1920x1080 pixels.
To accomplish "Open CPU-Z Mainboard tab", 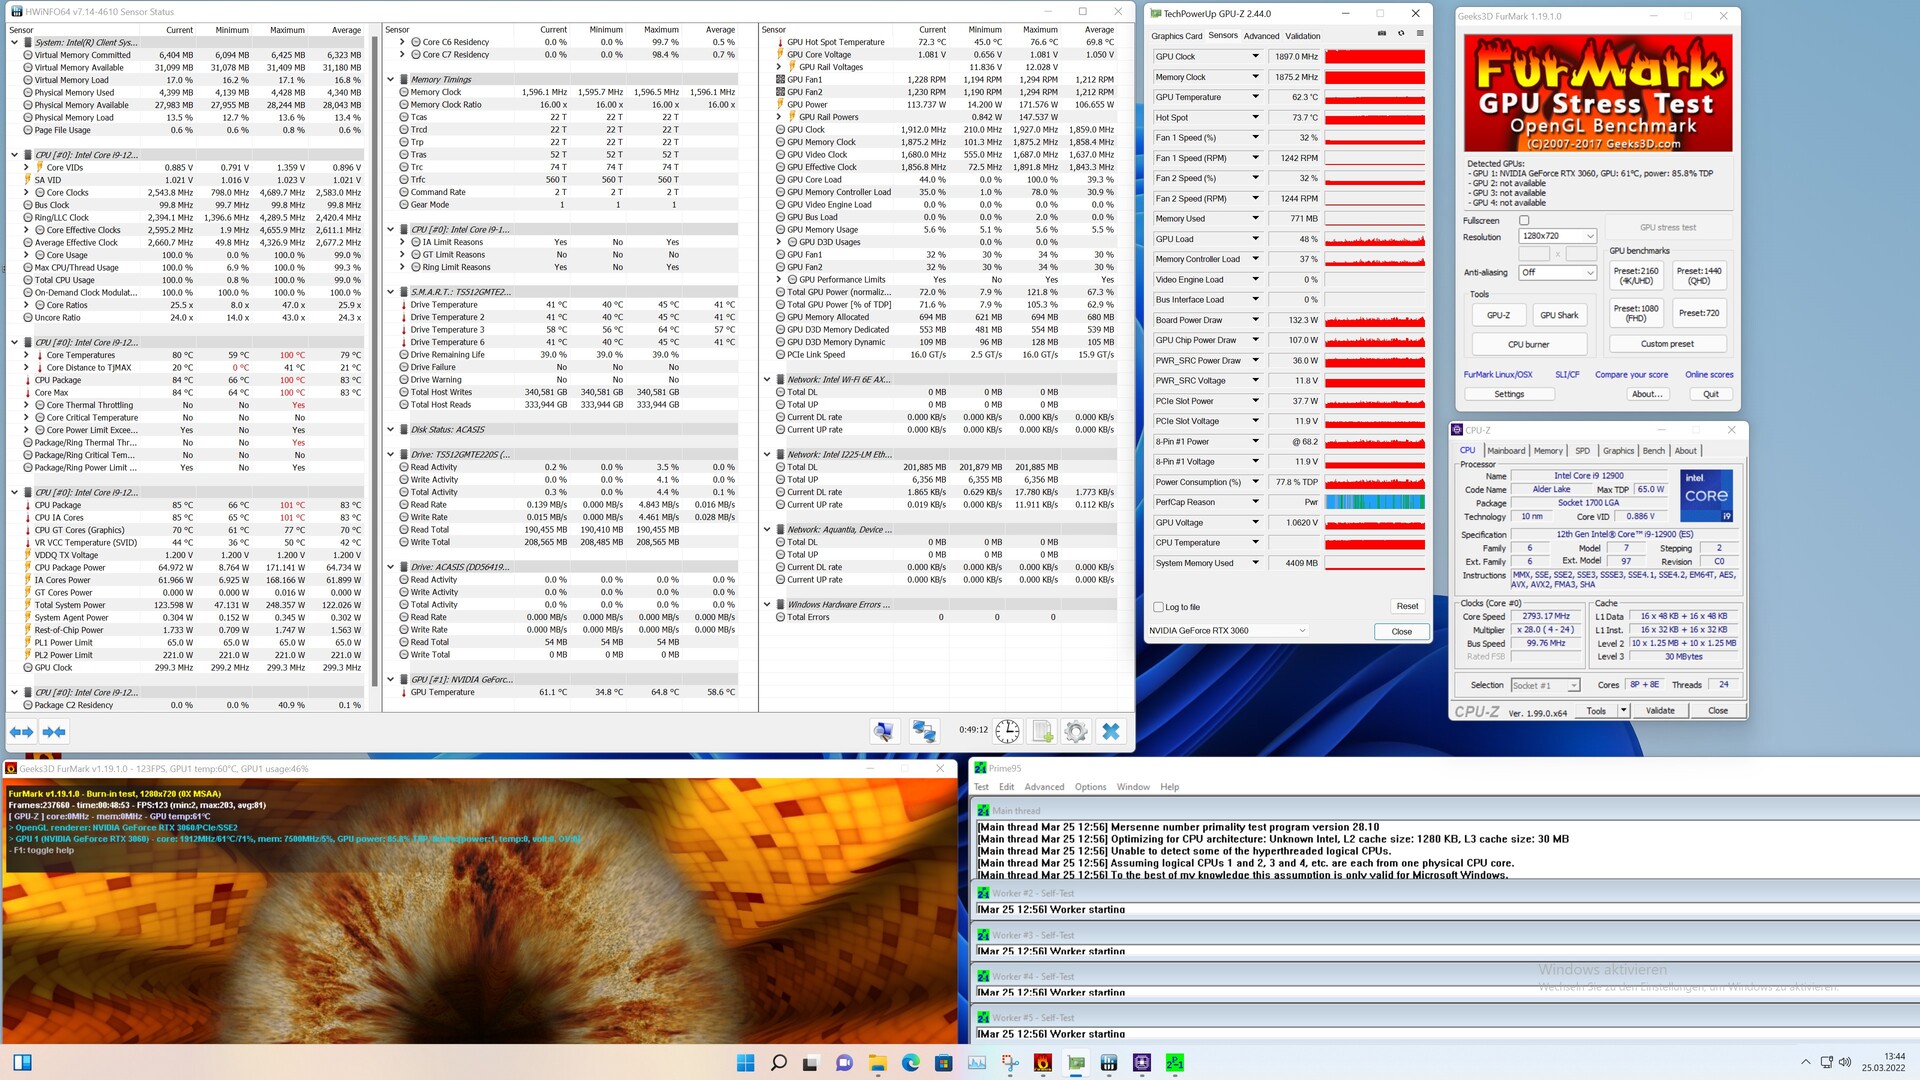I will tap(1506, 451).
